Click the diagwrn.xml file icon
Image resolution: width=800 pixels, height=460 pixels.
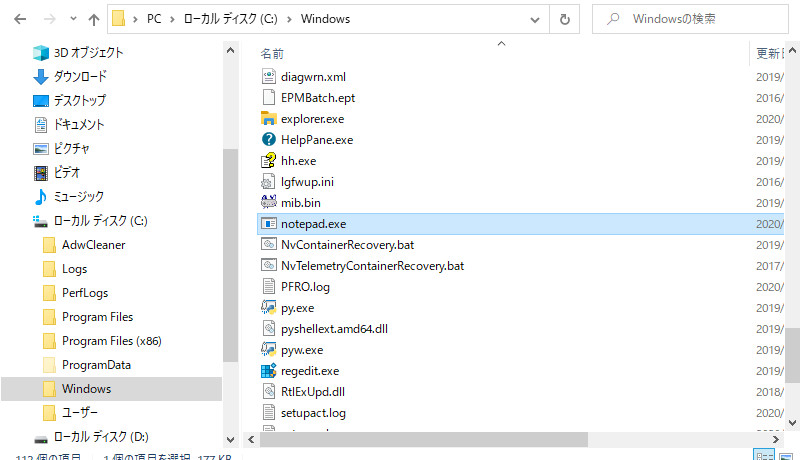tap(268, 76)
